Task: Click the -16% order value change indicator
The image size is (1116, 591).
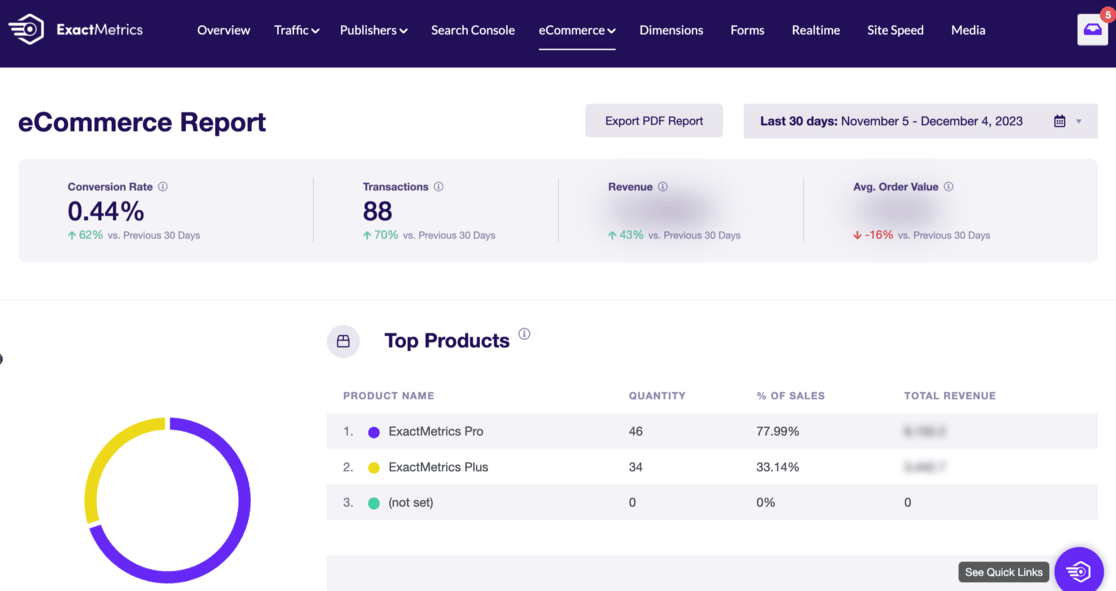Action: (873, 235)
